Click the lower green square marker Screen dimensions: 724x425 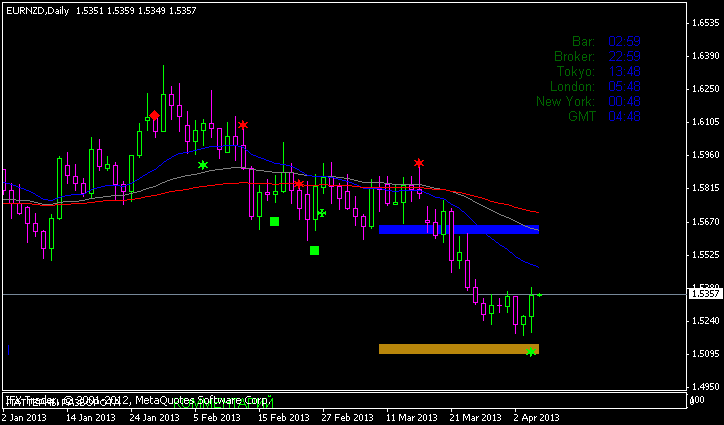pos(314,250)
